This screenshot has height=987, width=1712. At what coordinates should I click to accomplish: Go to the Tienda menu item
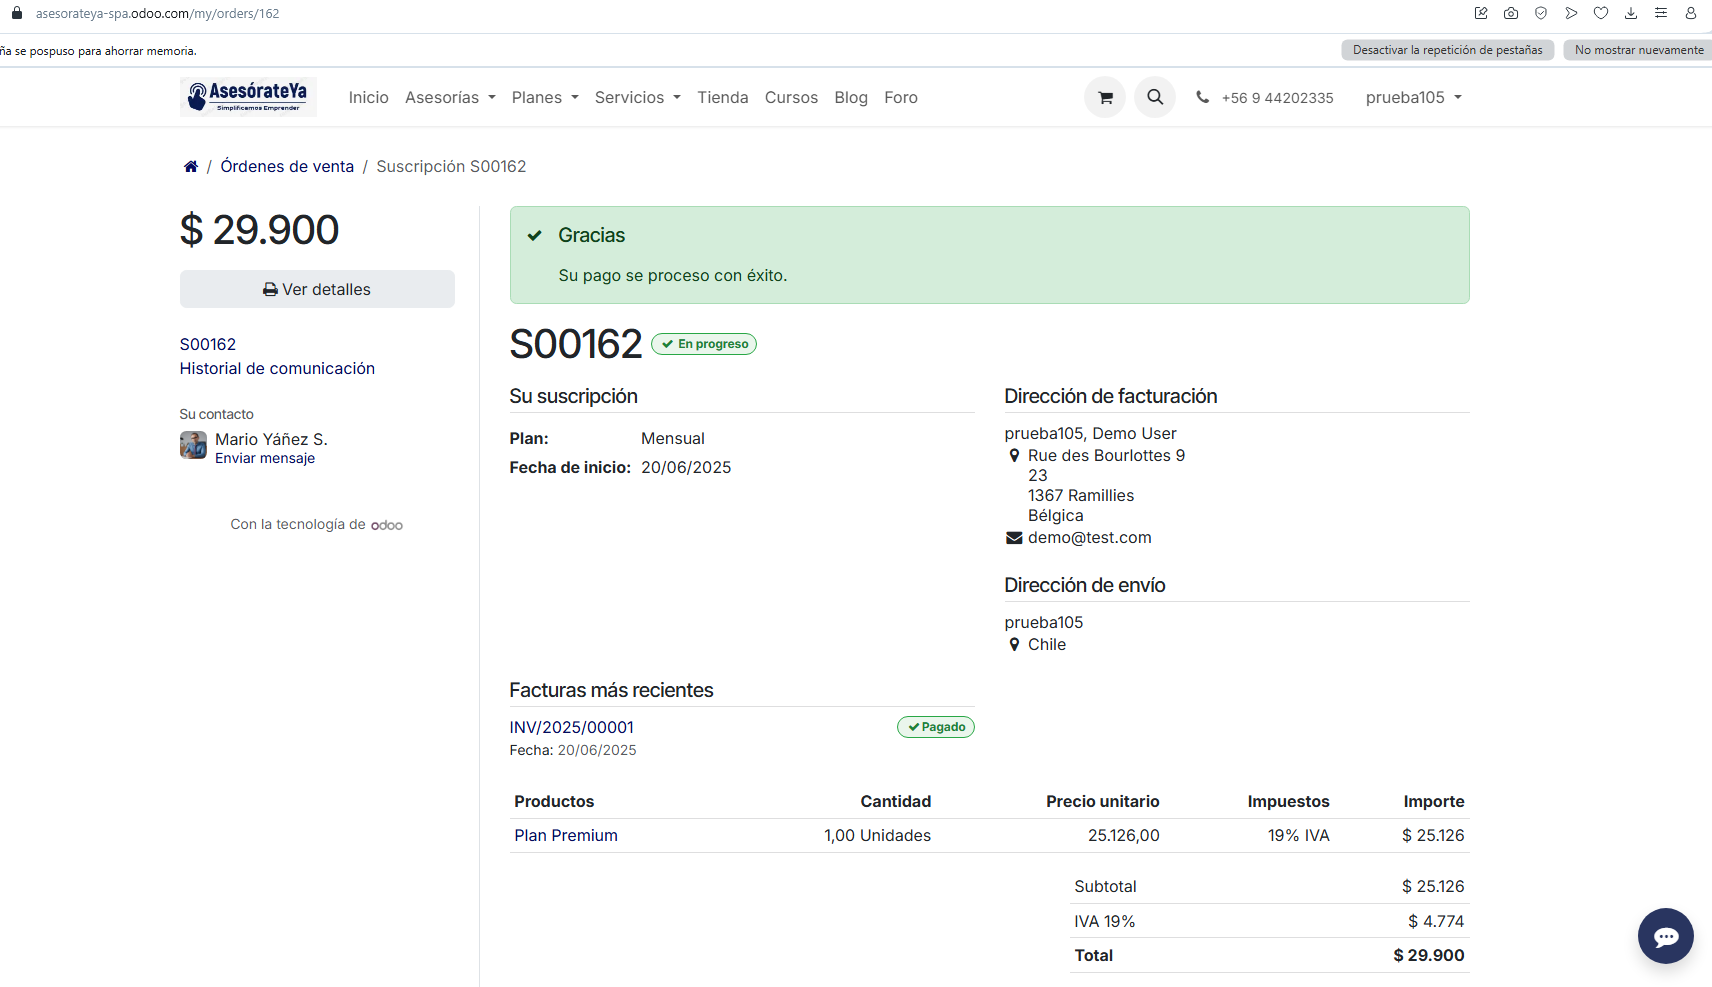tap(722, 98)
